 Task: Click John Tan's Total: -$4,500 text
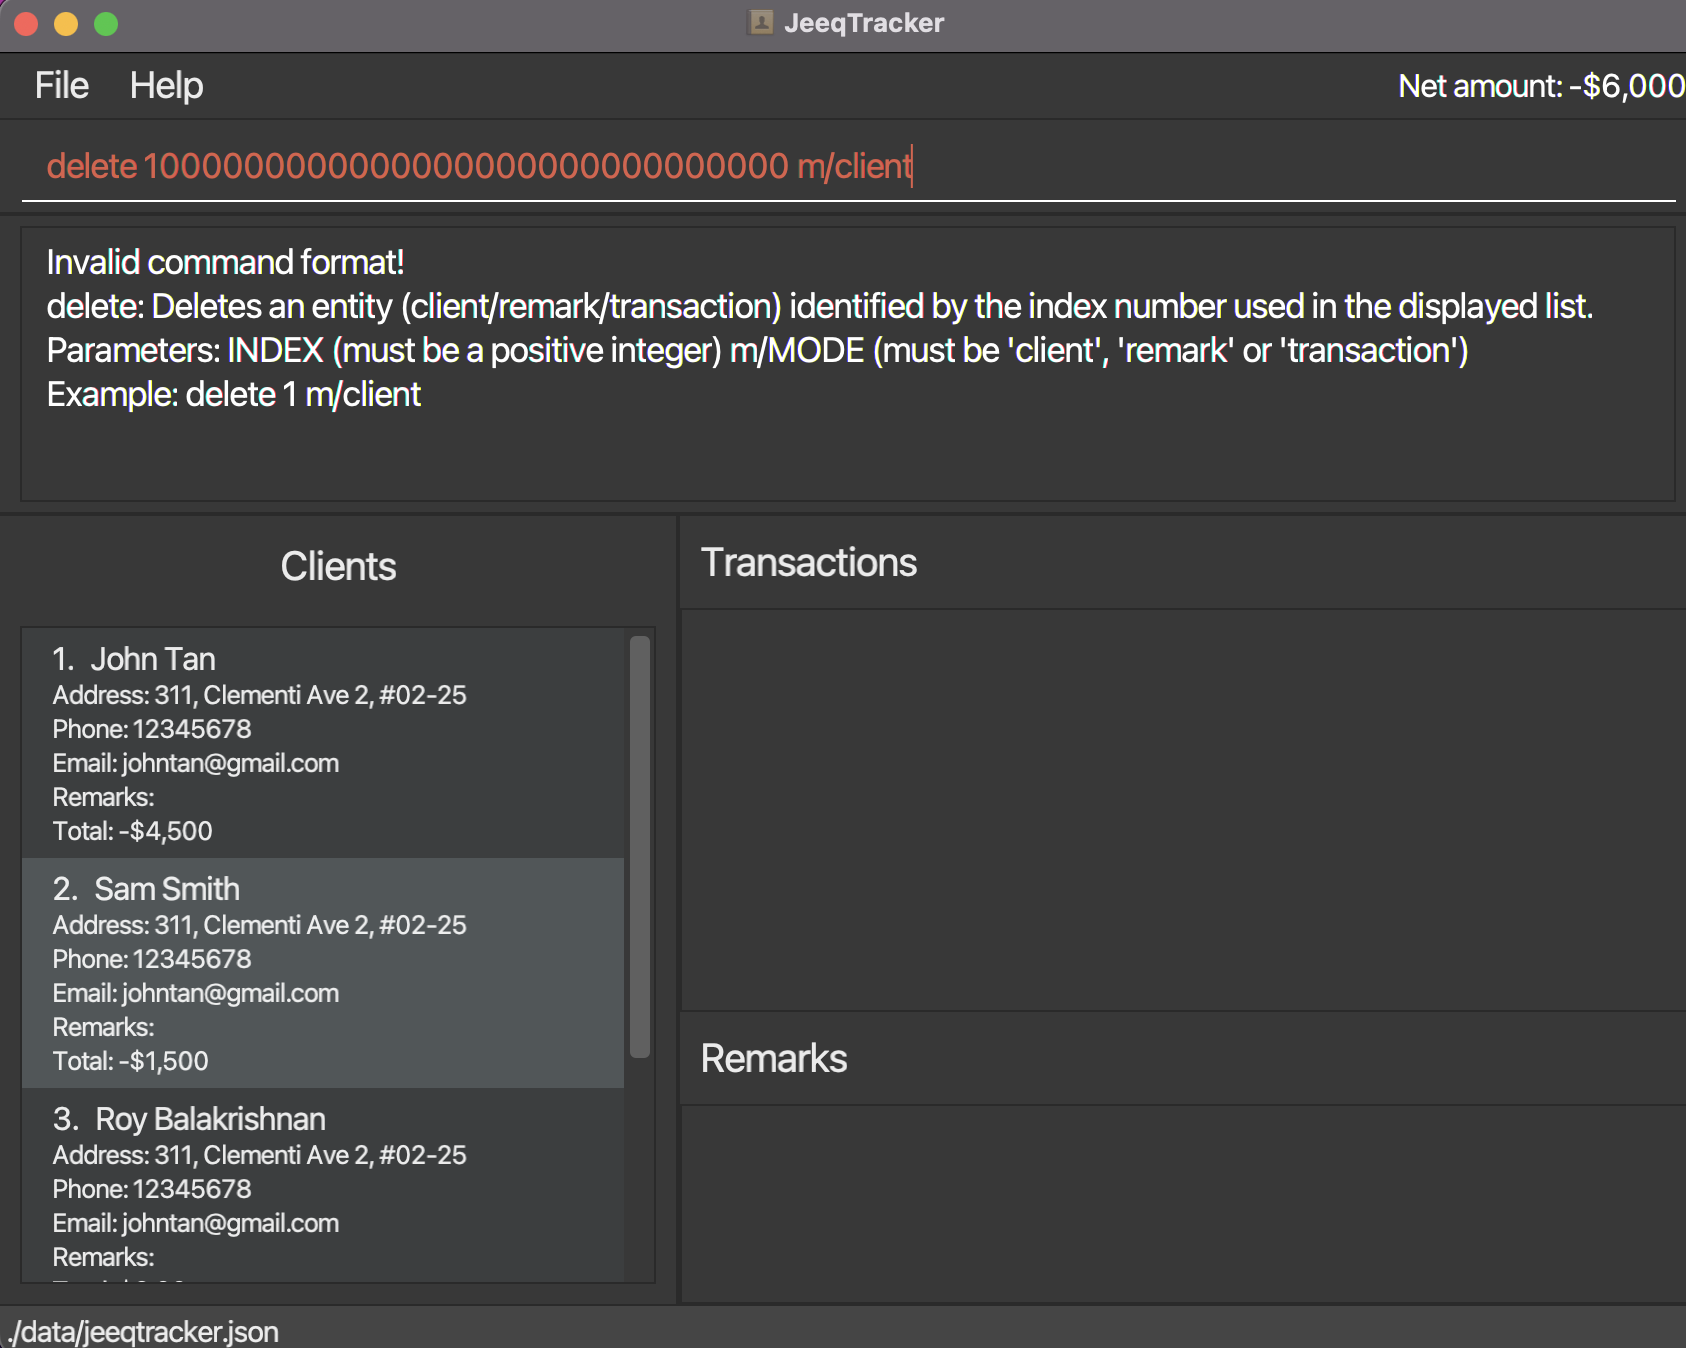click(132, 831)
